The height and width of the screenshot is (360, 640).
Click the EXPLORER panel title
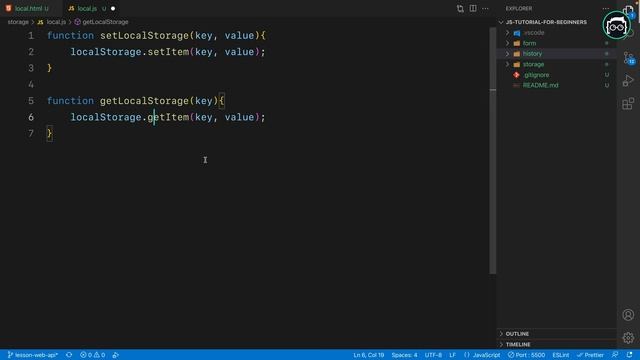pyautogui.click(x=519, y=9)
